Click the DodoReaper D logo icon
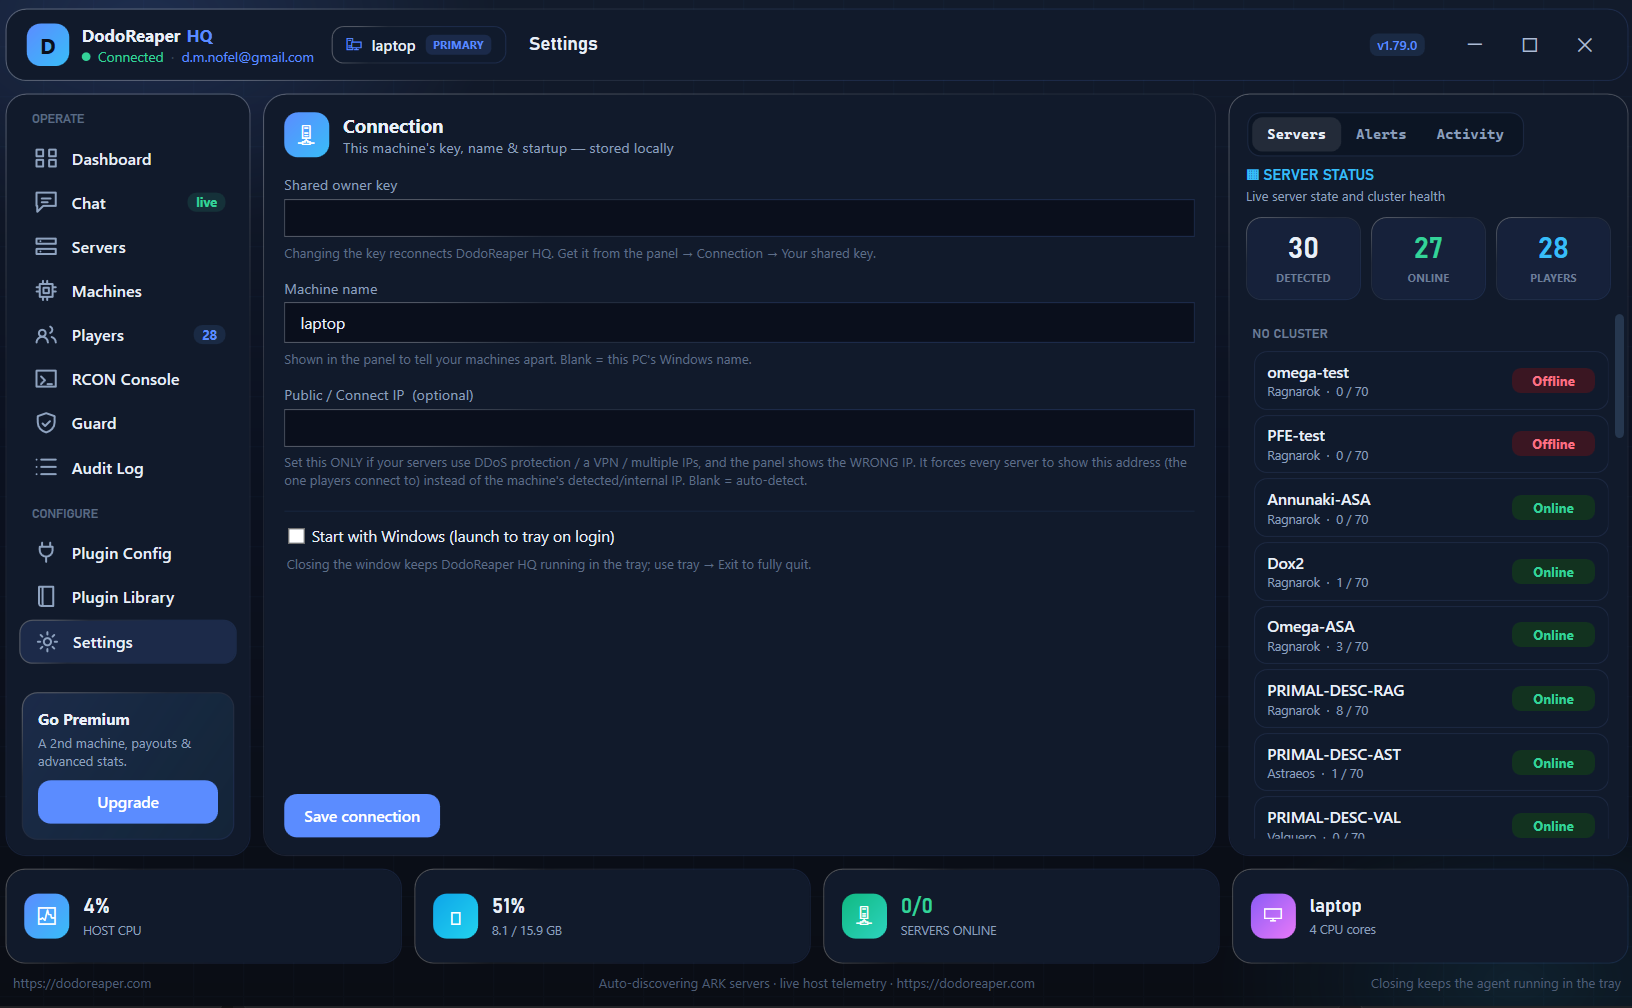The width and height of the screenshot is (1632, 1008). [47, 45]
